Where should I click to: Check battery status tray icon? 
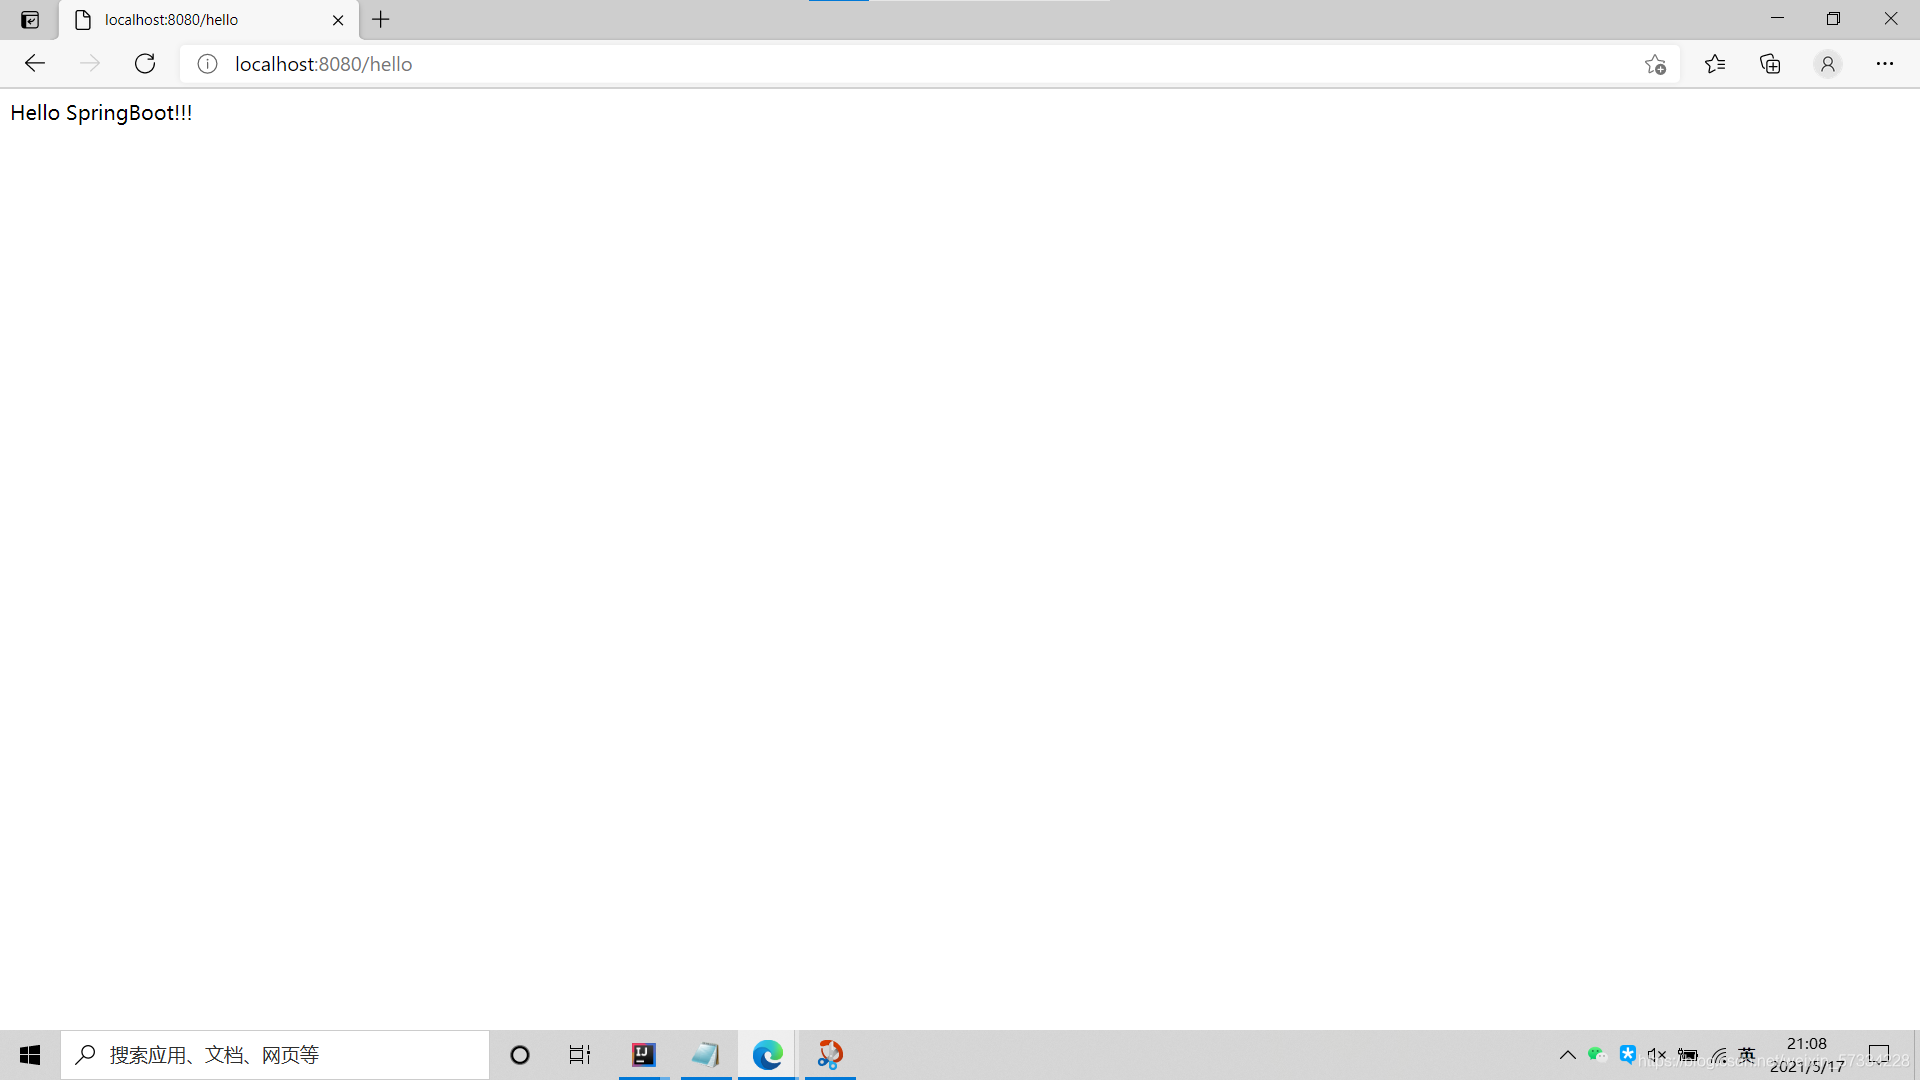(x=1688, y=1055)
